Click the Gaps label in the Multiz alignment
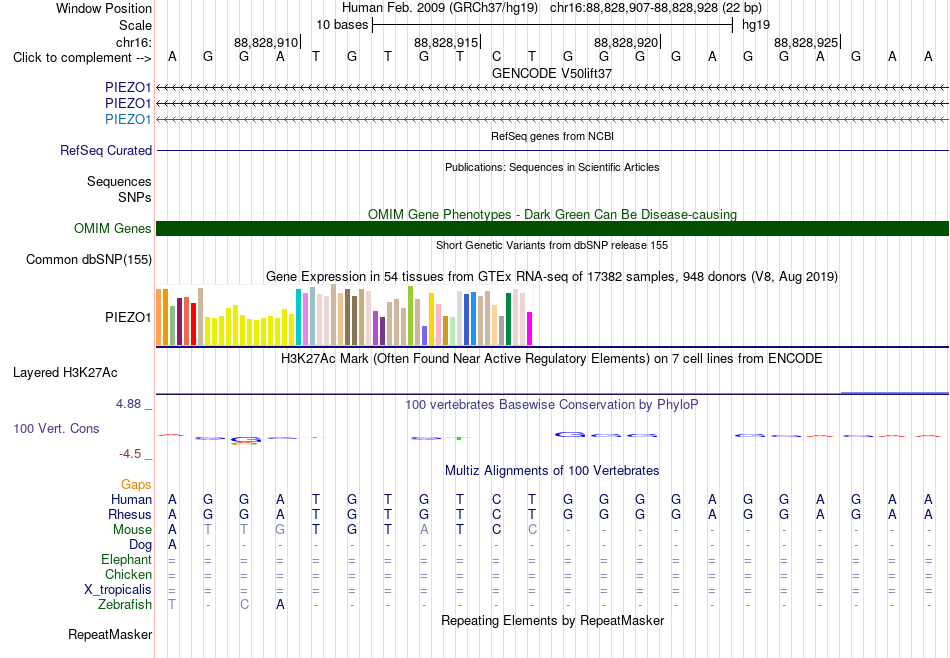 tap(136, 484)
